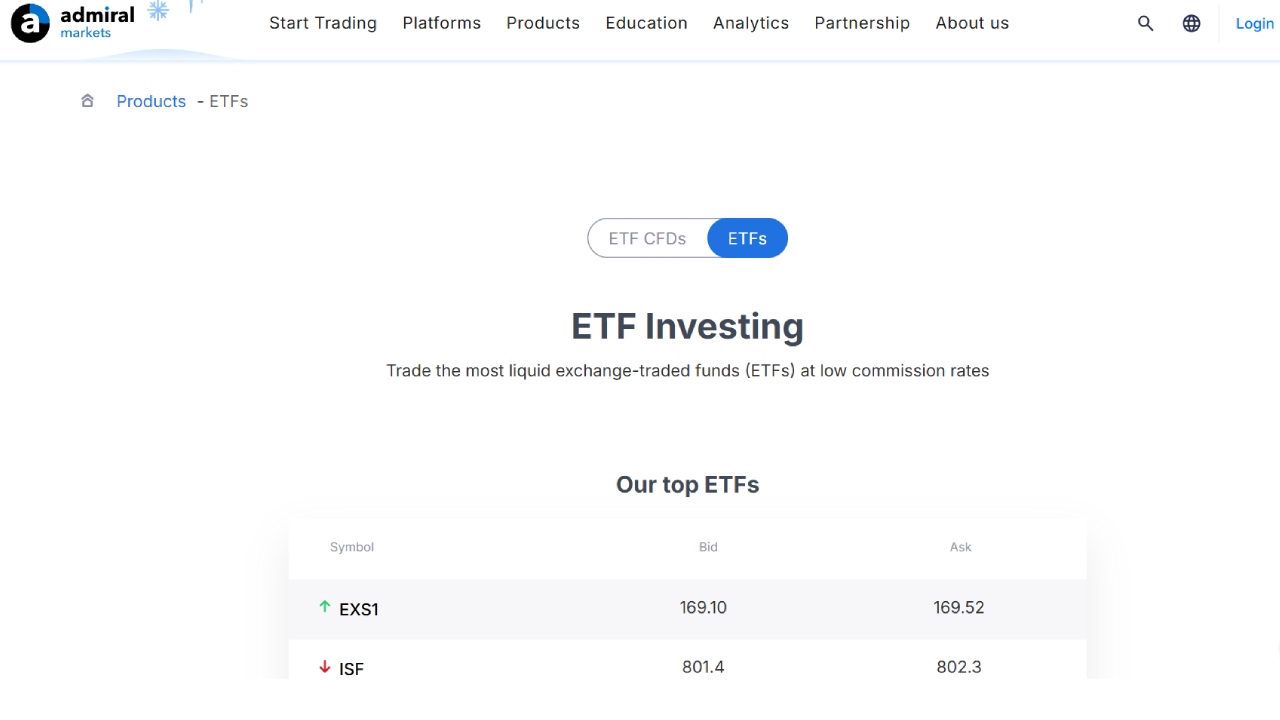Switch to the ETF CFDs option

point(647,238)
